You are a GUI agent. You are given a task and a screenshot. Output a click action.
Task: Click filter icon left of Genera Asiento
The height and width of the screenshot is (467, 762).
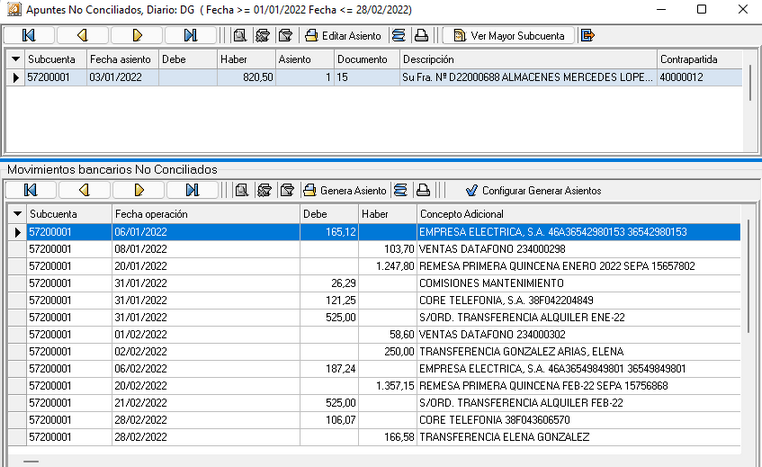pos(264,190)
